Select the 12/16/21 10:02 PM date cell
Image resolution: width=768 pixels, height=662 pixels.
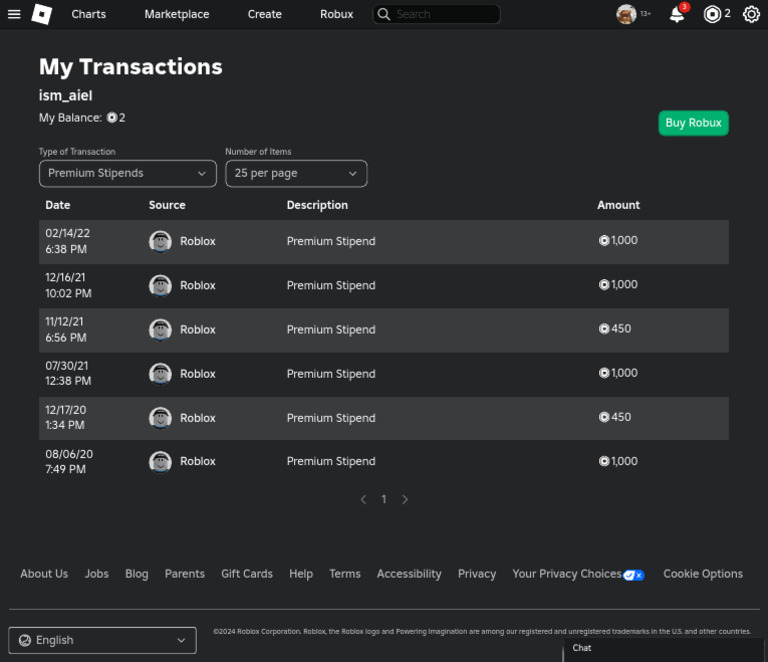click(x=69, y=285)
